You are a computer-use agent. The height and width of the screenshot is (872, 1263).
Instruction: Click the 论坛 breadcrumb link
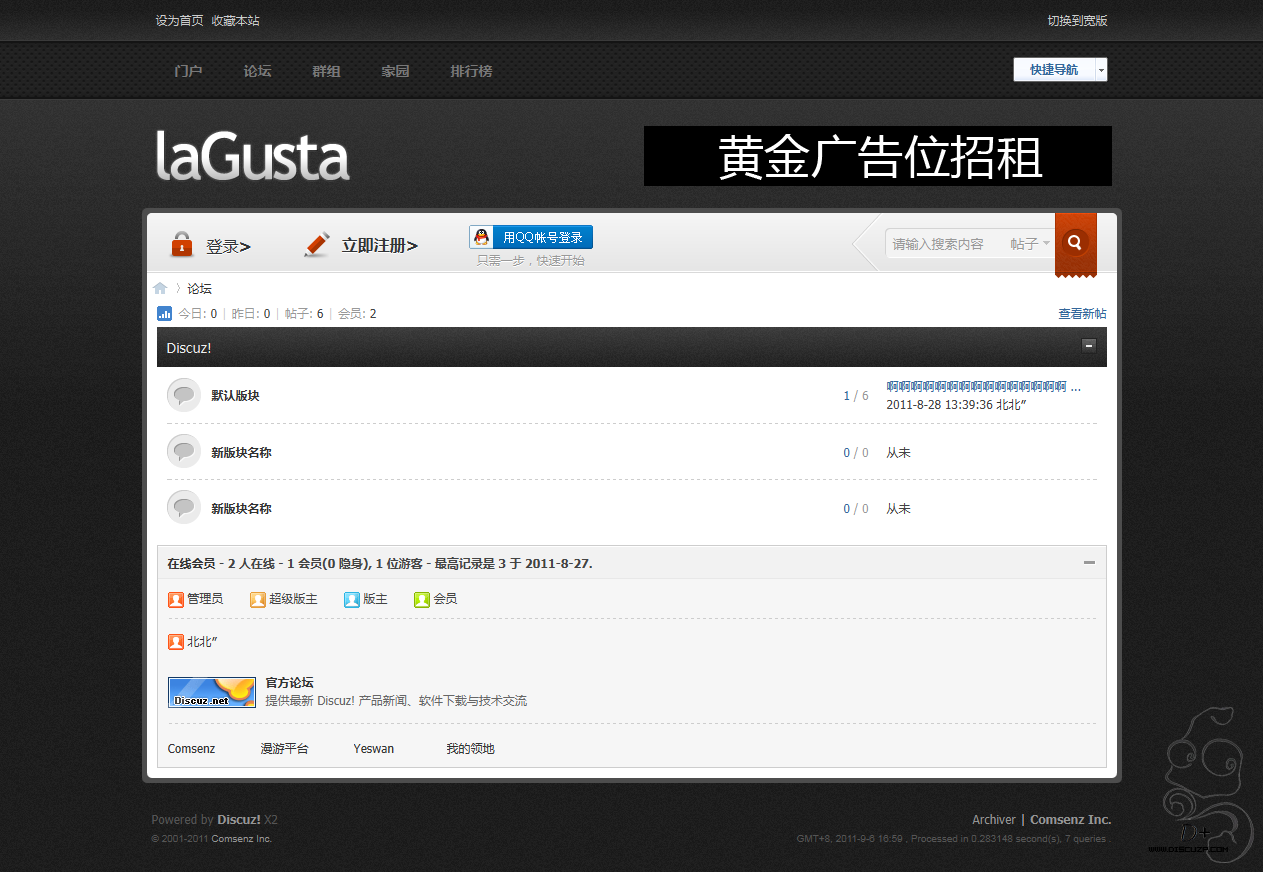pos(200,289)
